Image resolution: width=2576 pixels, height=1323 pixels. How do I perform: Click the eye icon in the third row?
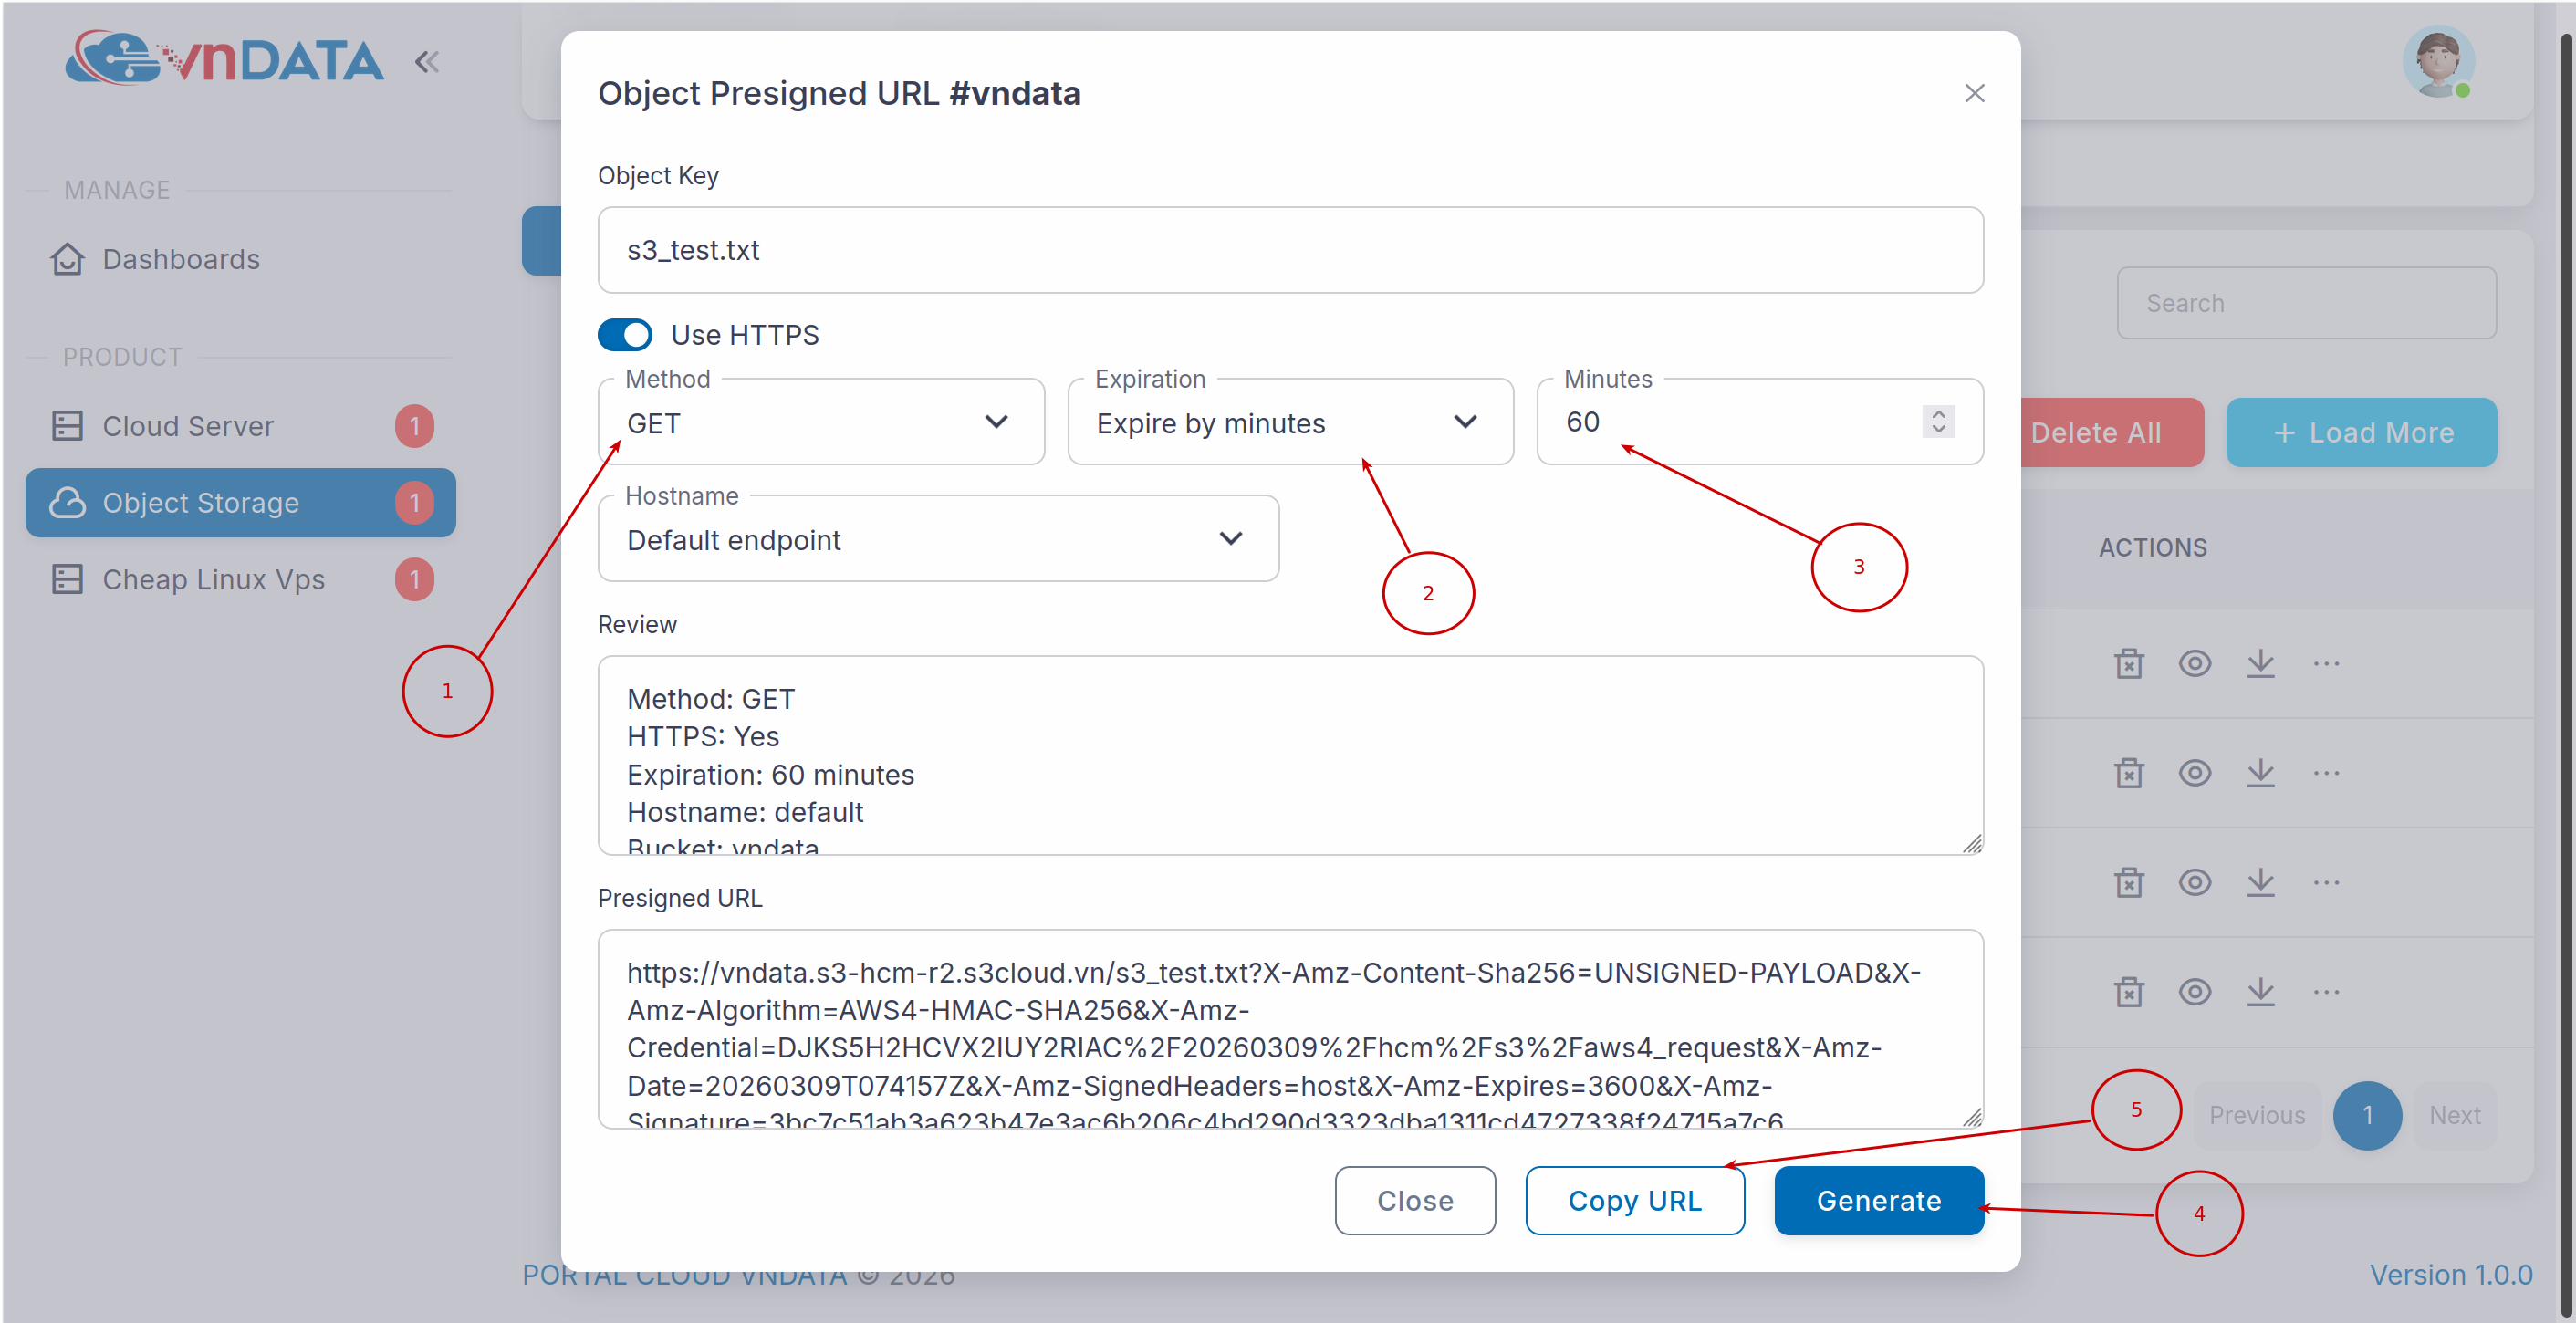(x=2194, y=882)
